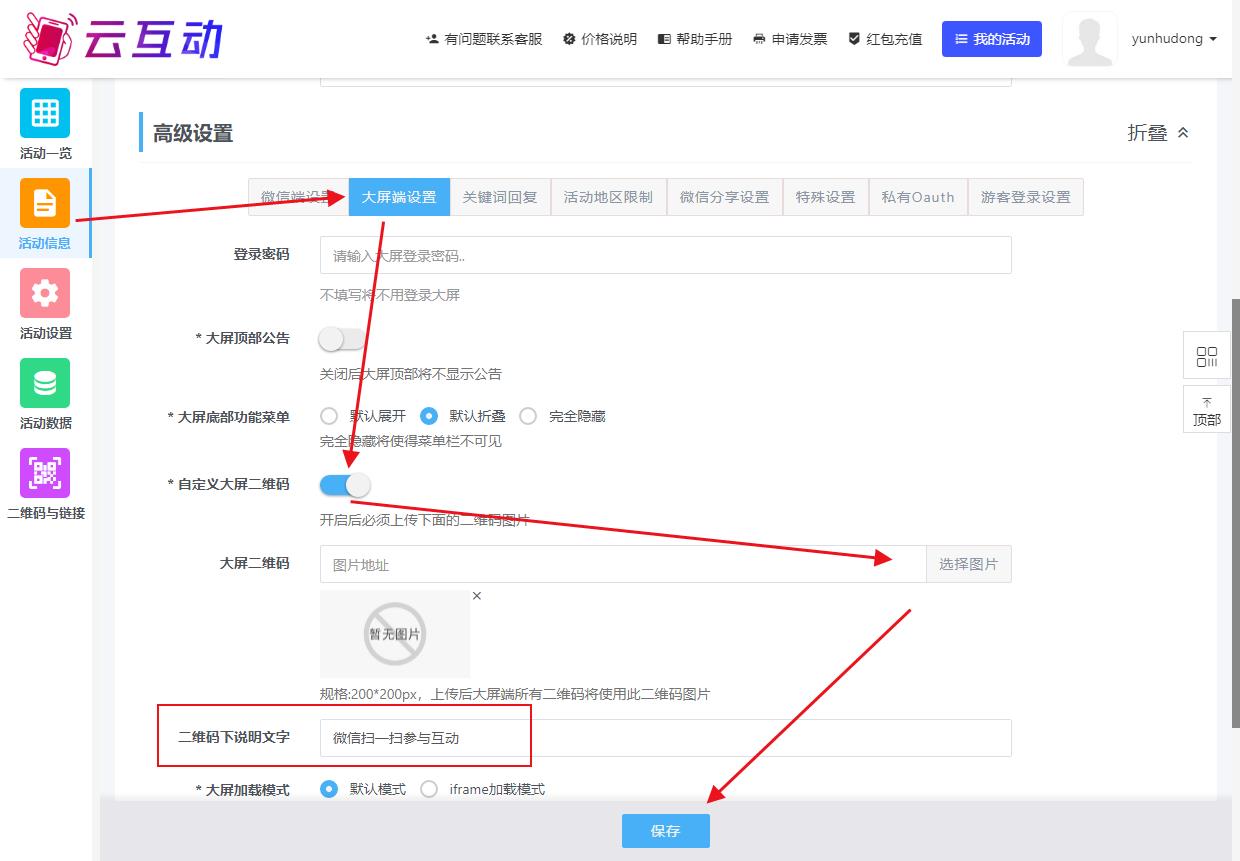1240x861 pixels.
Task: Open 活动设置 gear icon in sidebar
Action: tap(45, 293)
